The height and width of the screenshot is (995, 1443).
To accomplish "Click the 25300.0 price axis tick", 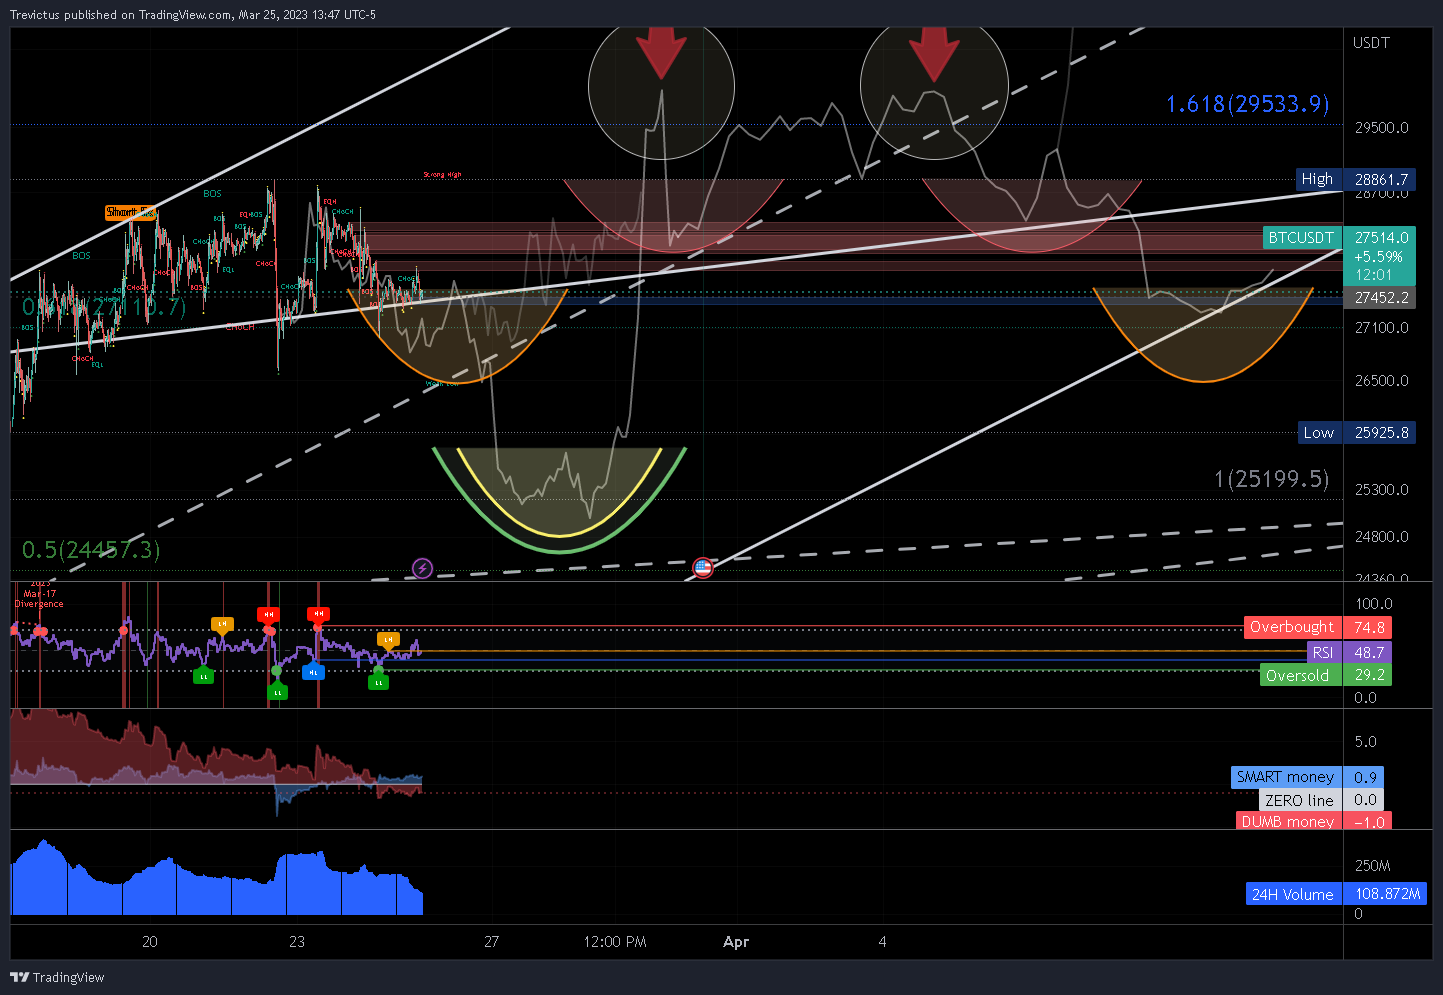I will 1381,490.
